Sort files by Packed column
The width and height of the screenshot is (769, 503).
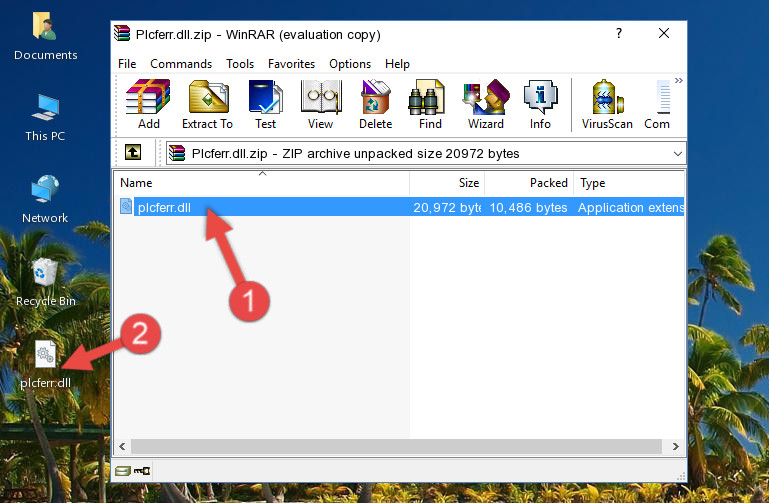coord(529,183)
